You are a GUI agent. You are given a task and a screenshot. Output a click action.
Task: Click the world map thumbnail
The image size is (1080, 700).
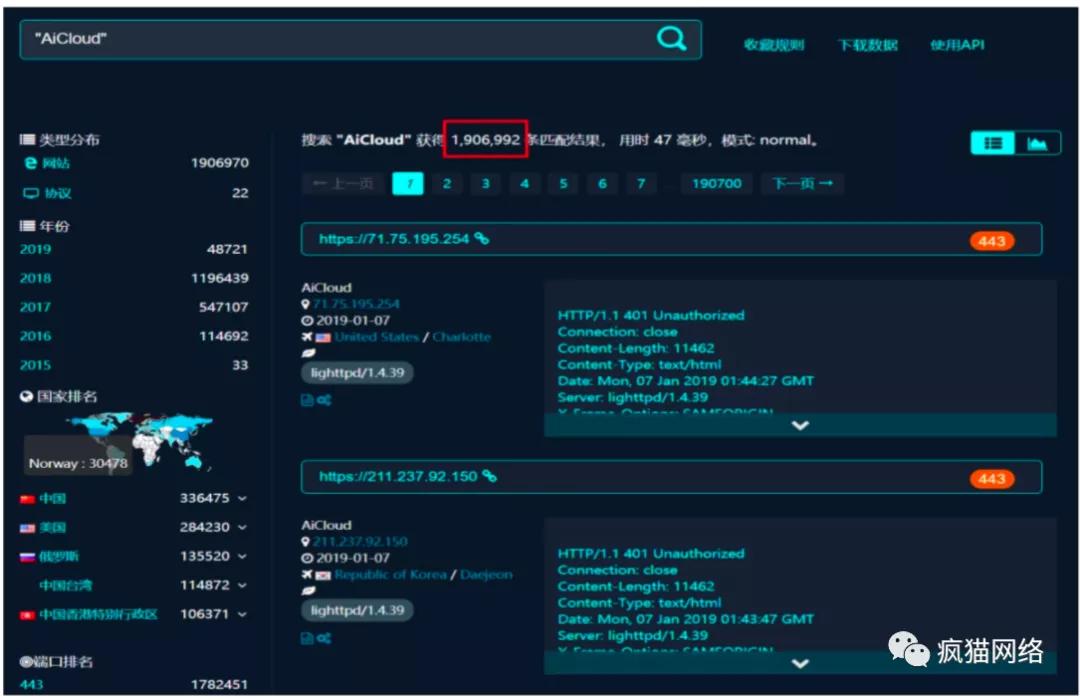tap(141, 441)
